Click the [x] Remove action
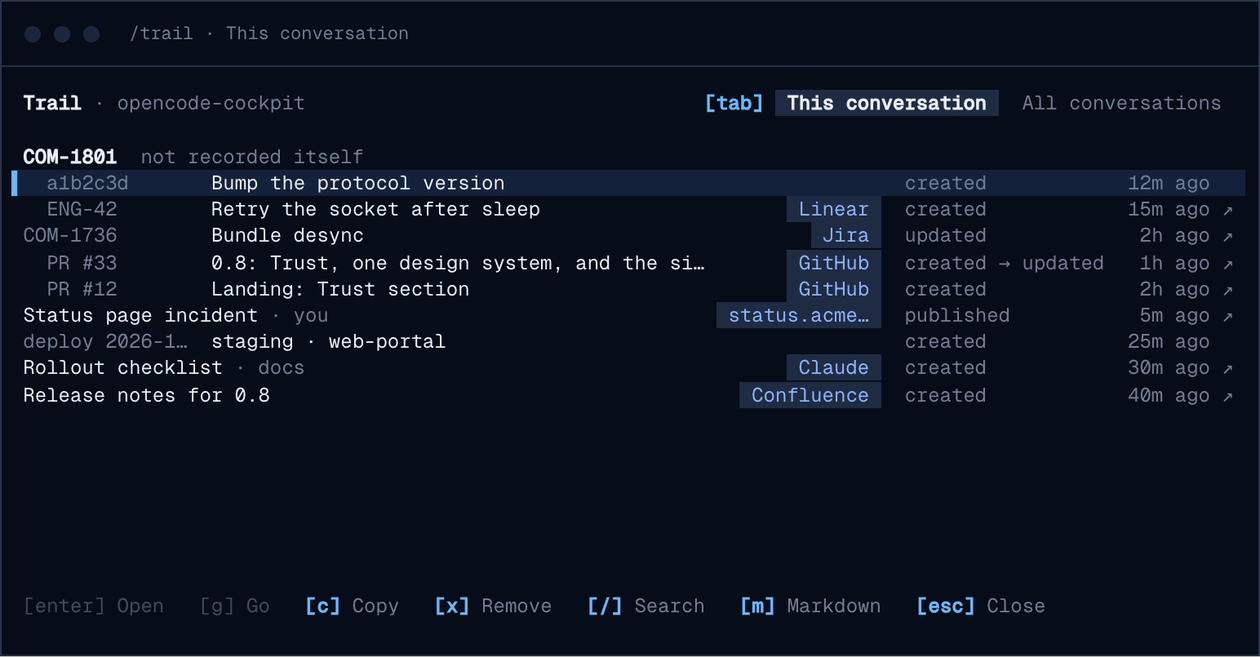Screen dimensions: 1260x658 coord(493,606)
